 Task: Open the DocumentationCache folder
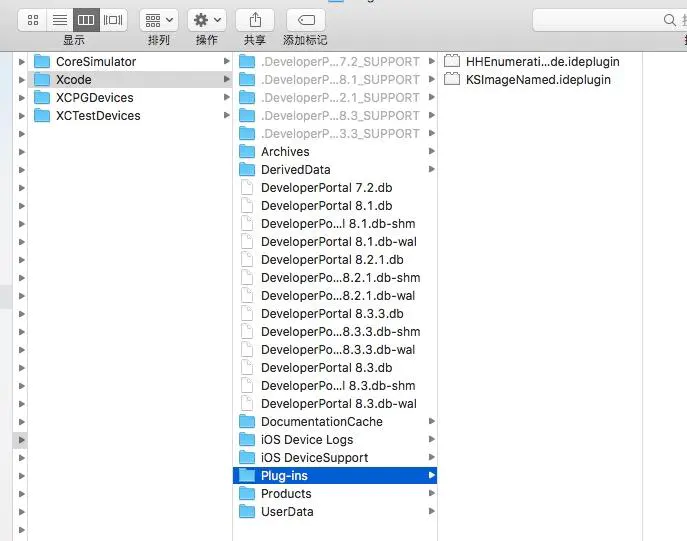point(335,421)
